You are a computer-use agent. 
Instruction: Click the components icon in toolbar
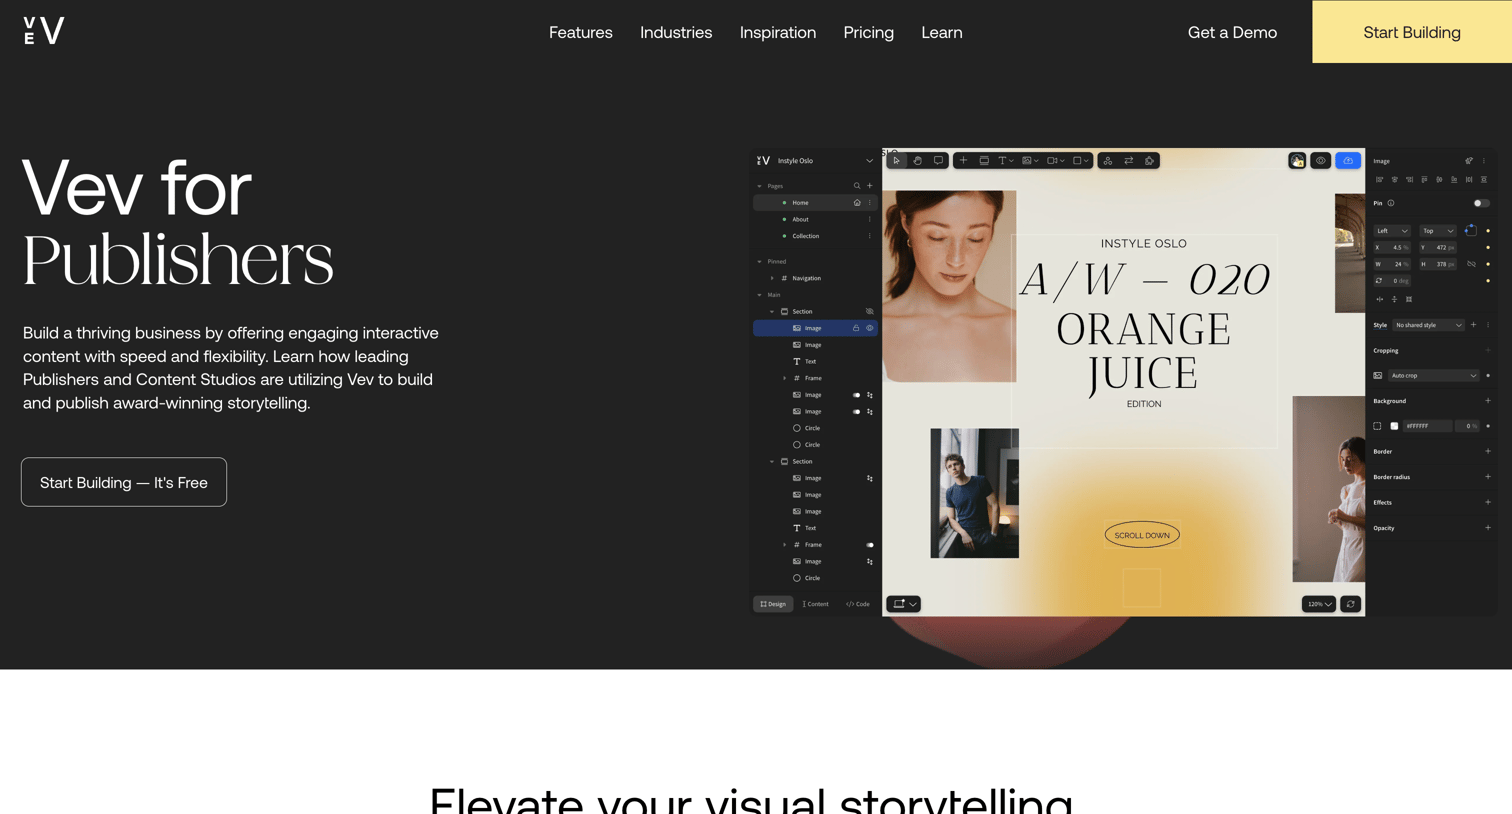coord(1108,160)
